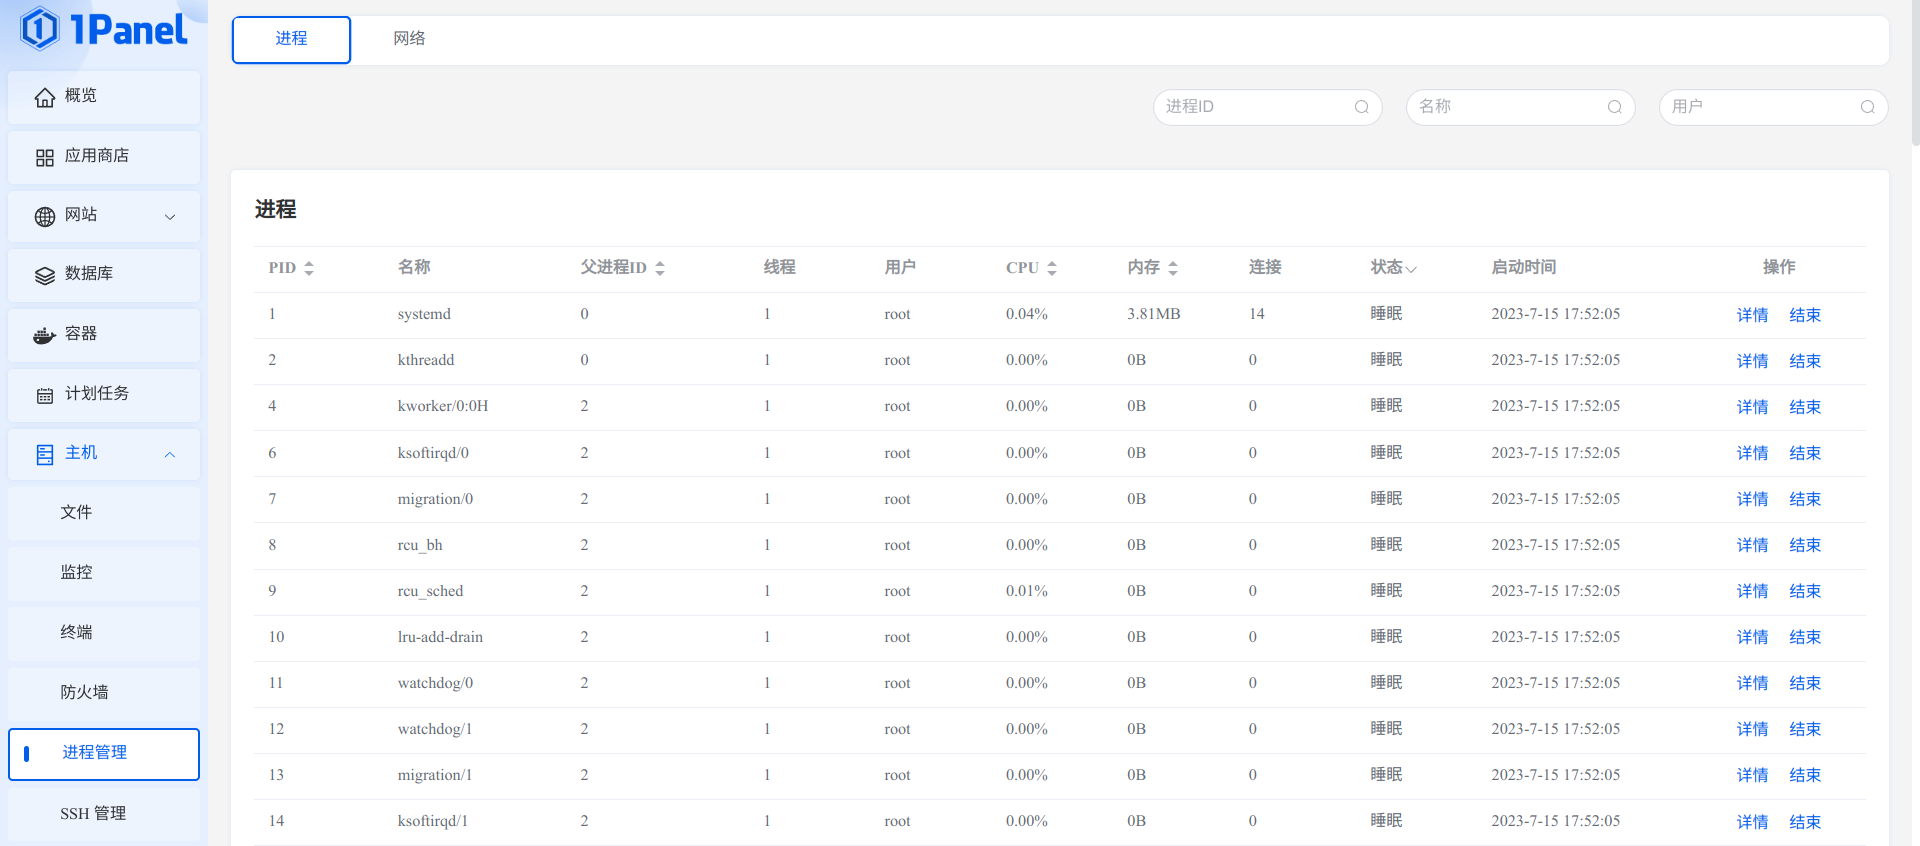Click the 连接 column header
The height and width of the screenshot is (846, 1920).
[1265, 267]
